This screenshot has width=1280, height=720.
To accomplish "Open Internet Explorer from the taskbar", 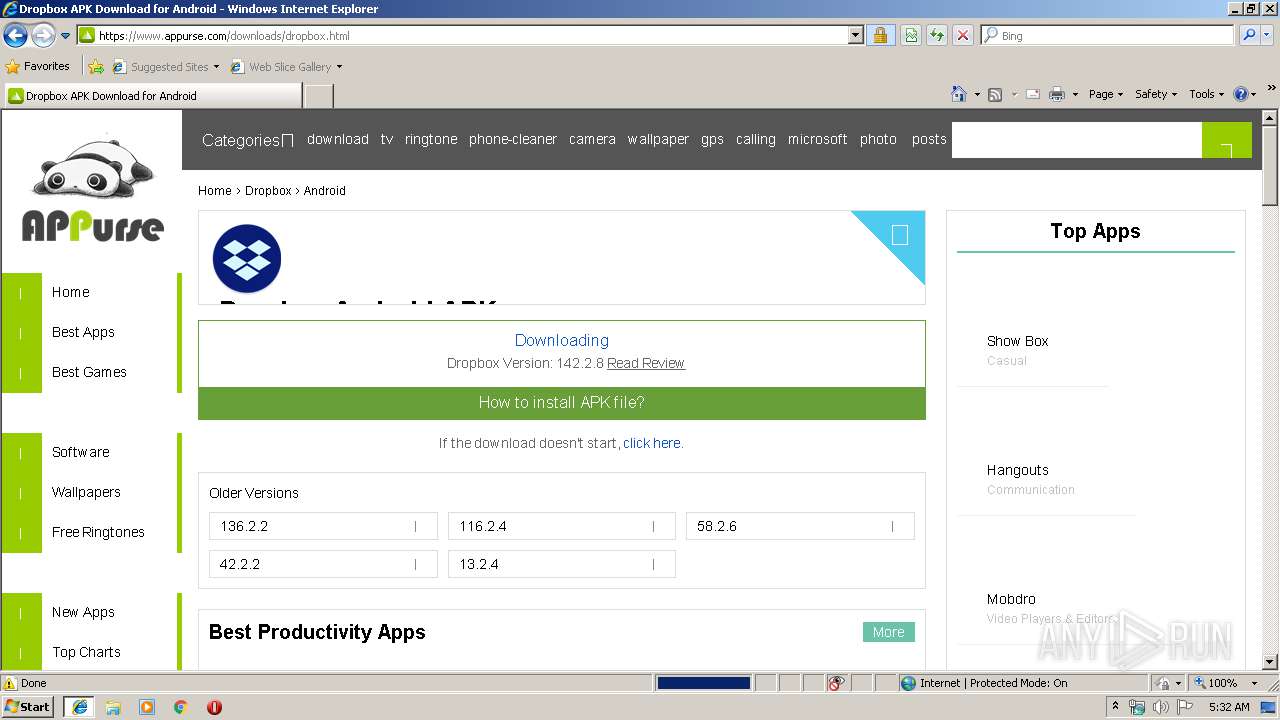I will (x=80, y=707).
